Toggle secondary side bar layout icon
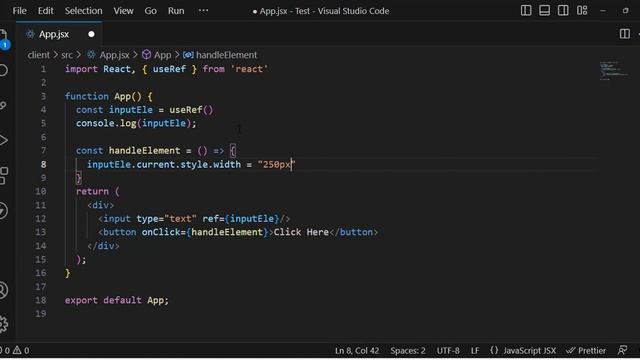Viewport: 640px width, 360px height. (x=563, y=11)
